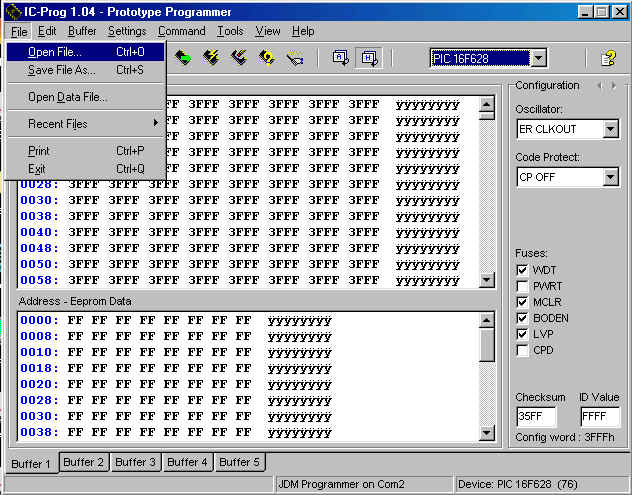Image resolution: width=632 pixels, height=495 pixels.
Task: Click the Eeprom Data scrollbar thumb
Action: point(486,345)
